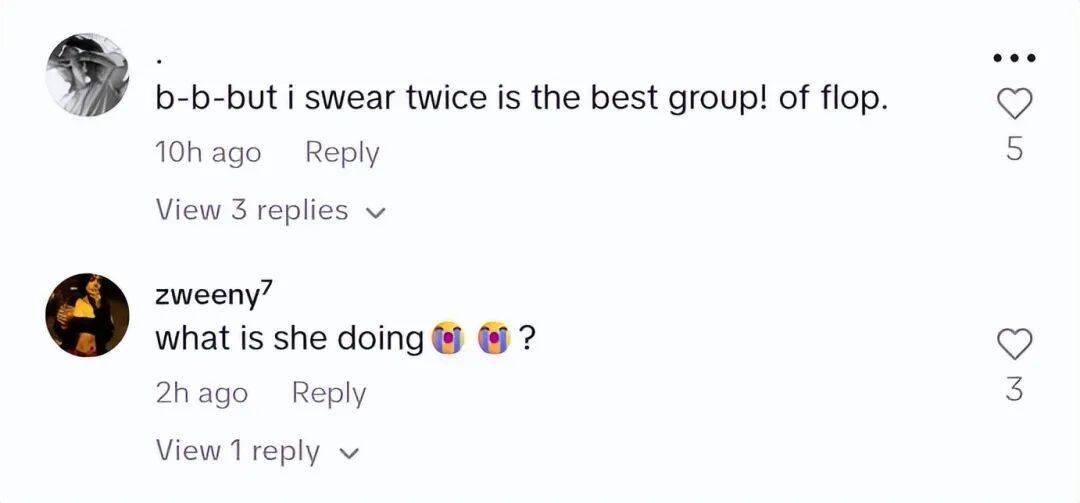This screenshot has height=503, width=1080.
Task: Open the three-dot more options menu
Action: point(1014,57)
